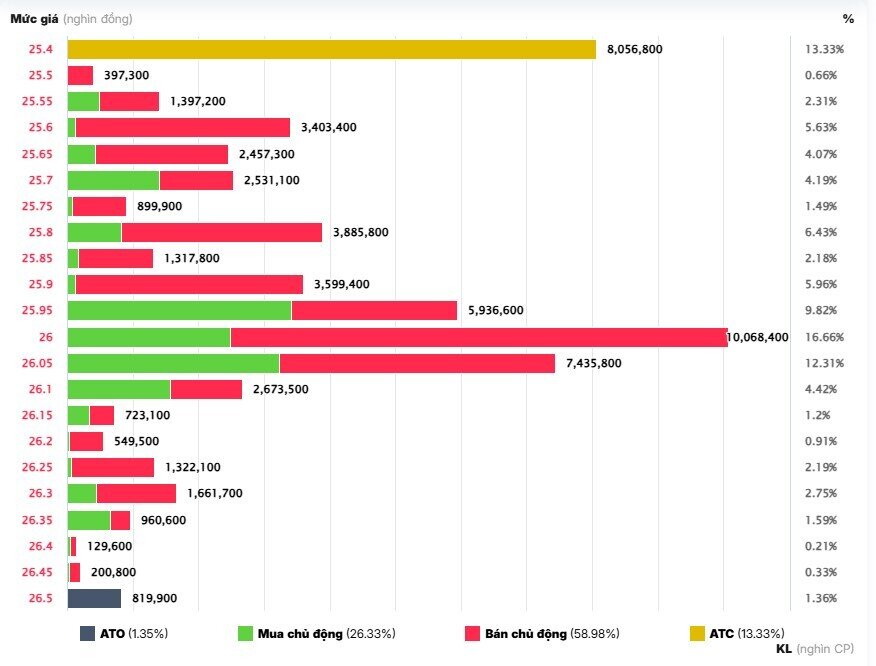Click the dark ATO bar at 26.5
Viewport: 876px width, 666px height.
coord(94,598)
